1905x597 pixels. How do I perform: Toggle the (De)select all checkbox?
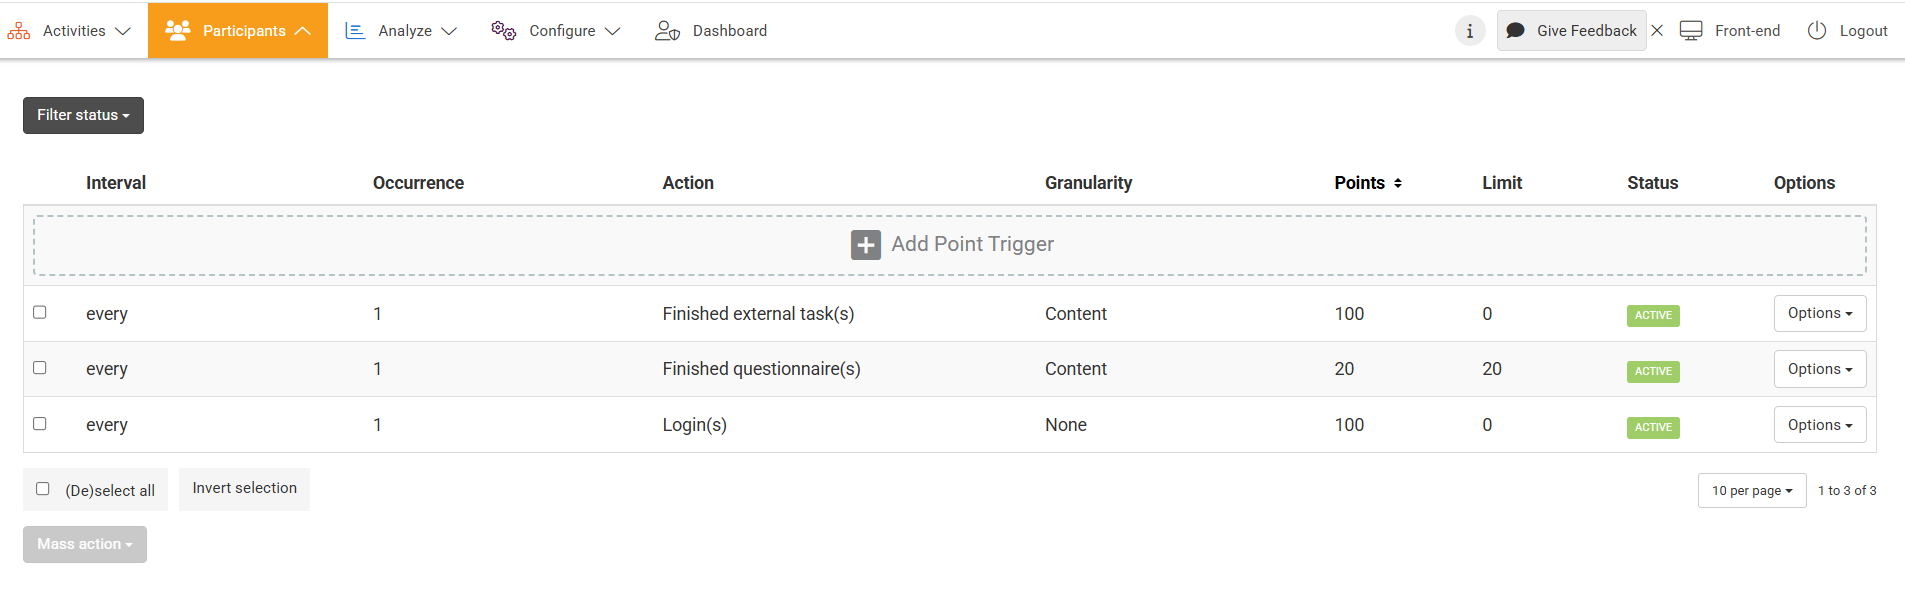point(43,489)
